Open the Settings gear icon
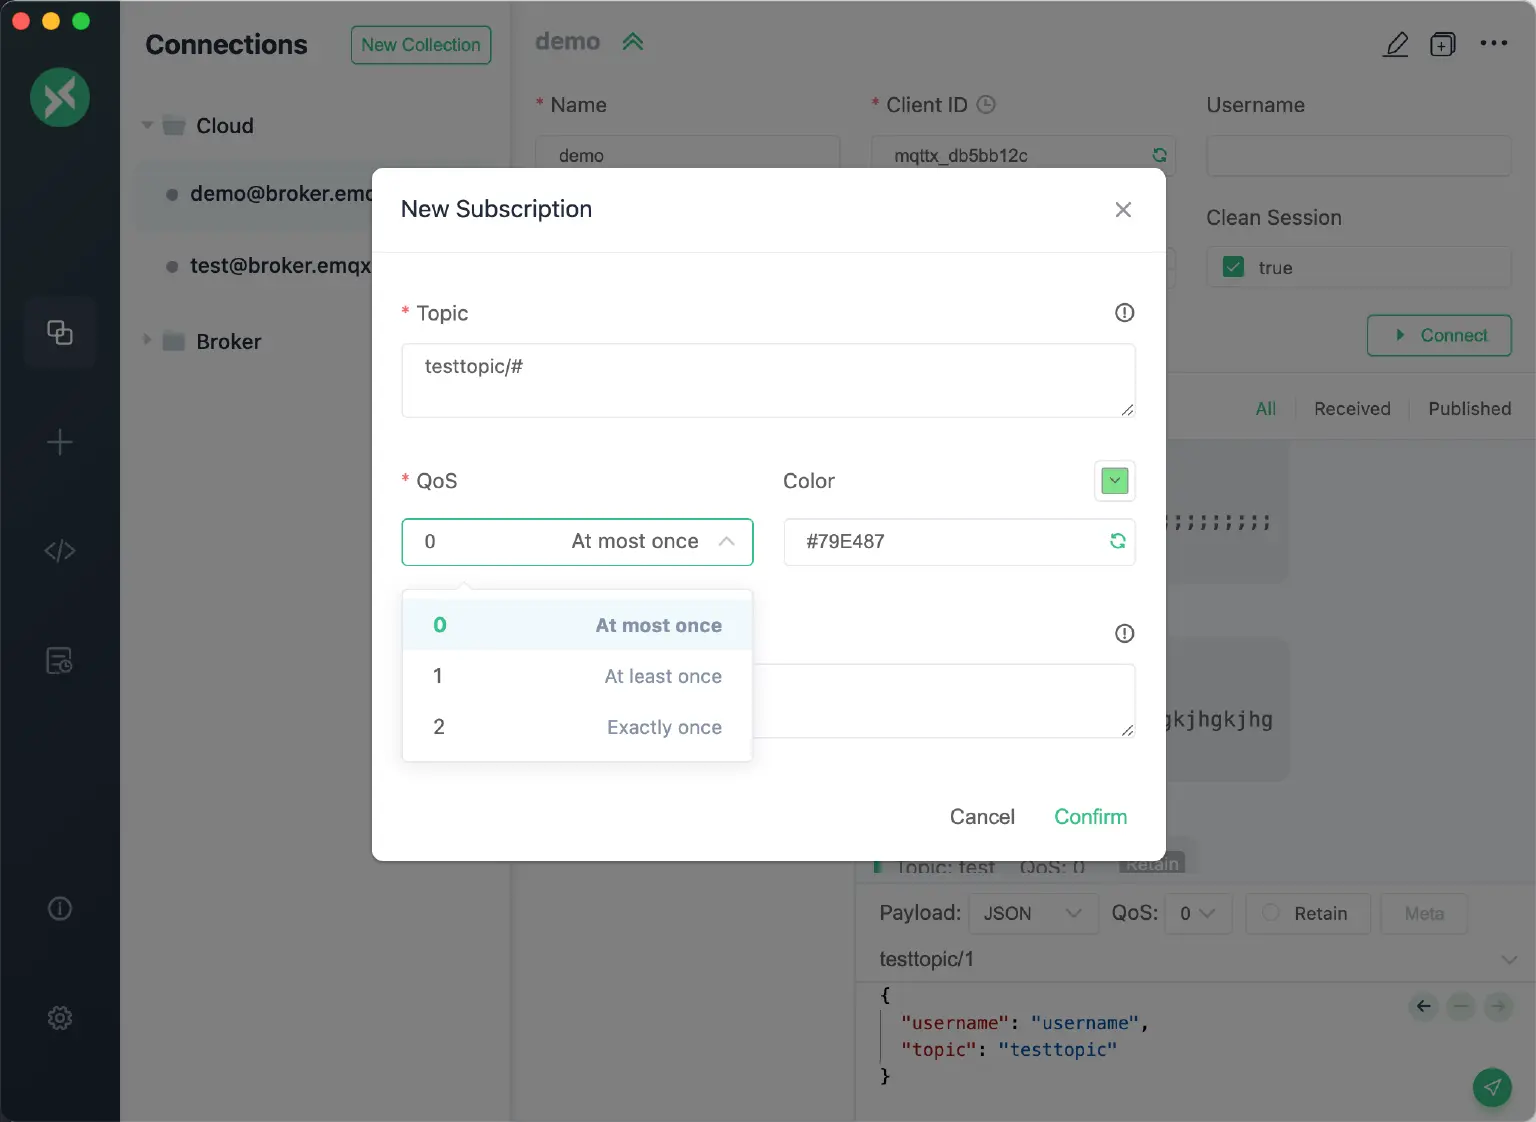The width and height of the screenshot is (1536, 1122). [x=60, y=1018]
